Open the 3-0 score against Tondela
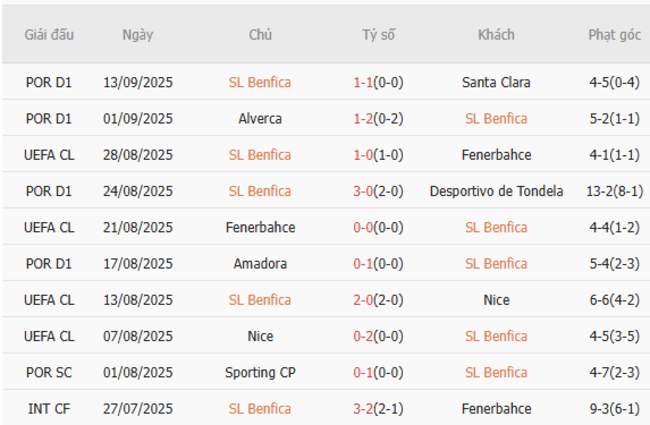 click(363, 191)
